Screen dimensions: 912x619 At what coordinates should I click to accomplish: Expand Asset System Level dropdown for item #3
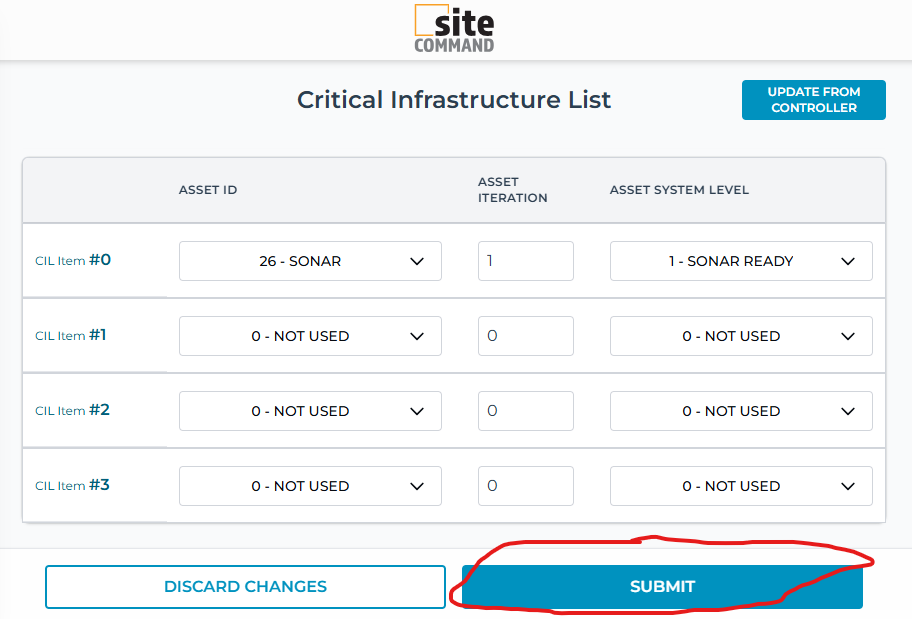741,486
